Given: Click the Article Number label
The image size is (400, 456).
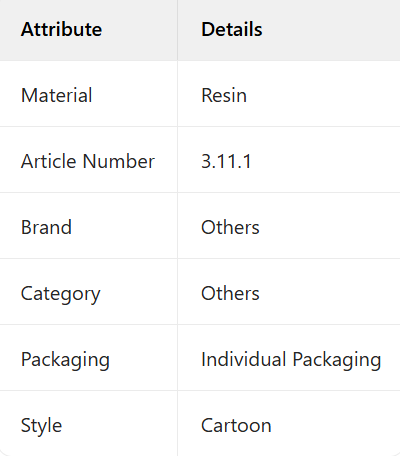Looking at the screenshot, I should pos(88,161).
